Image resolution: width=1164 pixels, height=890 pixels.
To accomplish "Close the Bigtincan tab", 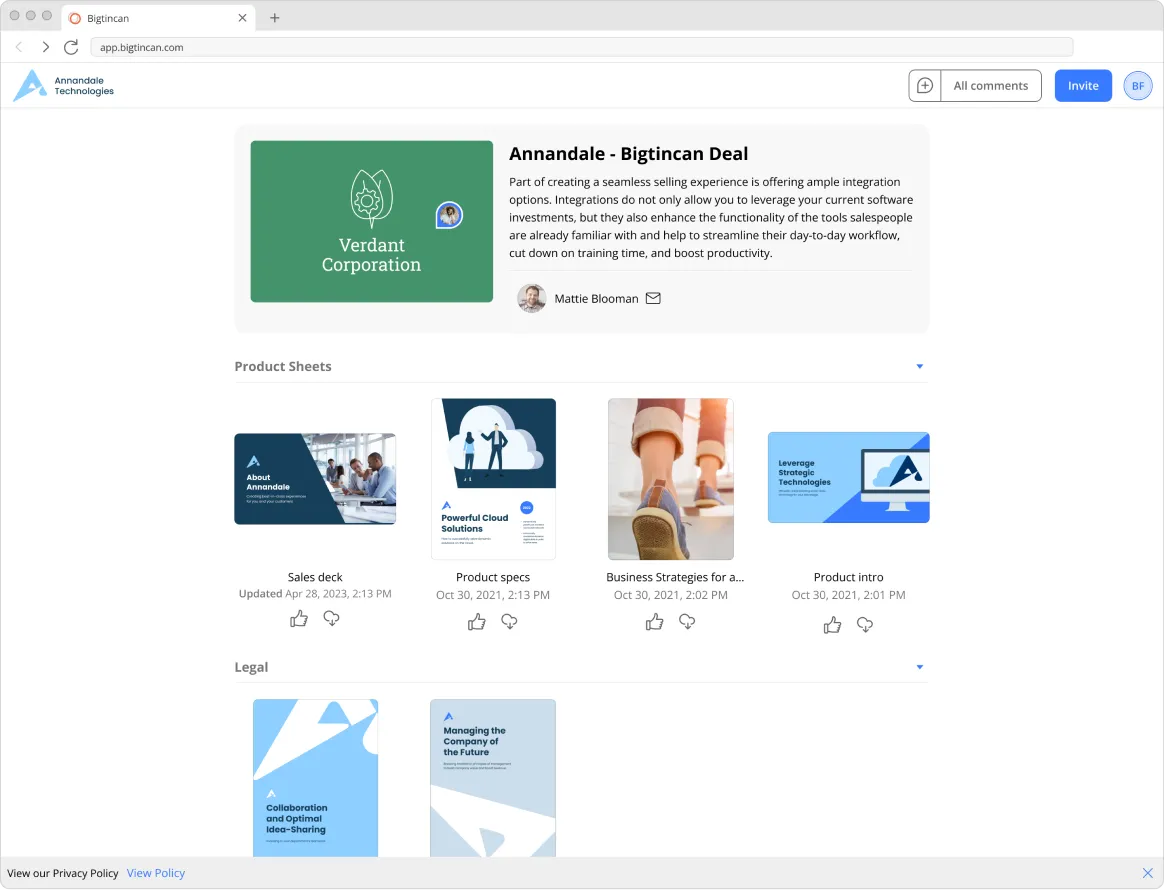I will click(x=242, y=18).
